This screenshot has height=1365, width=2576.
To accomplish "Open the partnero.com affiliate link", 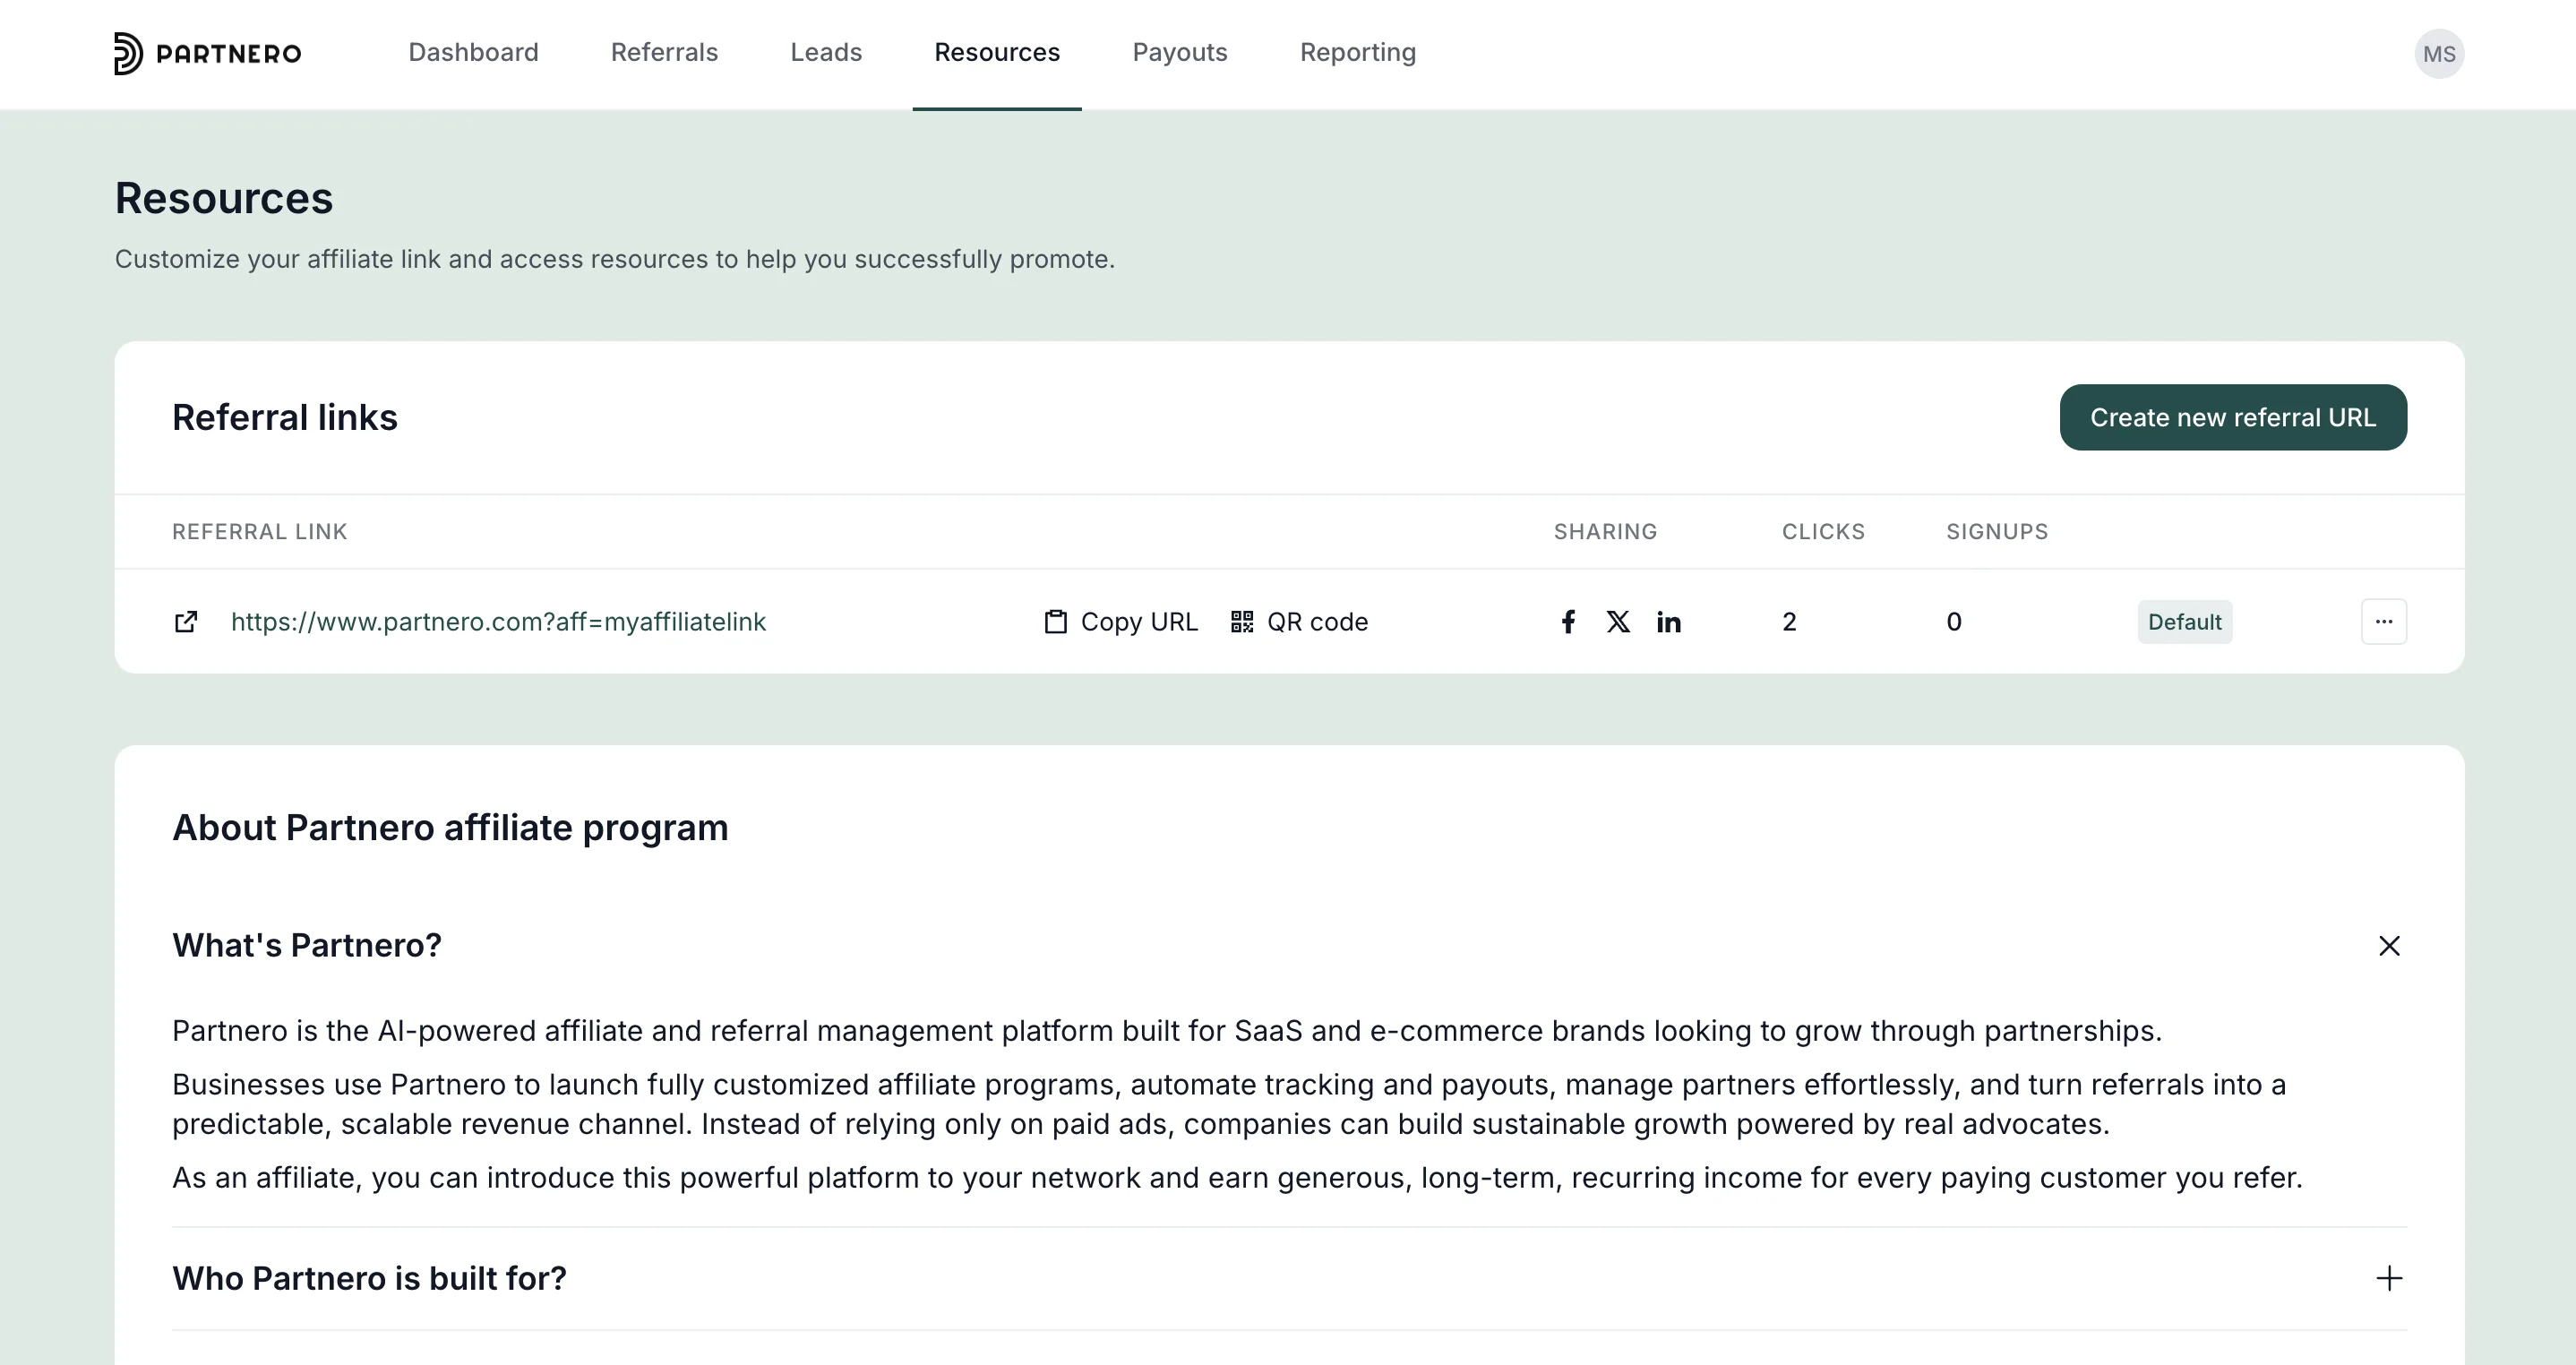I will point(498,622).
